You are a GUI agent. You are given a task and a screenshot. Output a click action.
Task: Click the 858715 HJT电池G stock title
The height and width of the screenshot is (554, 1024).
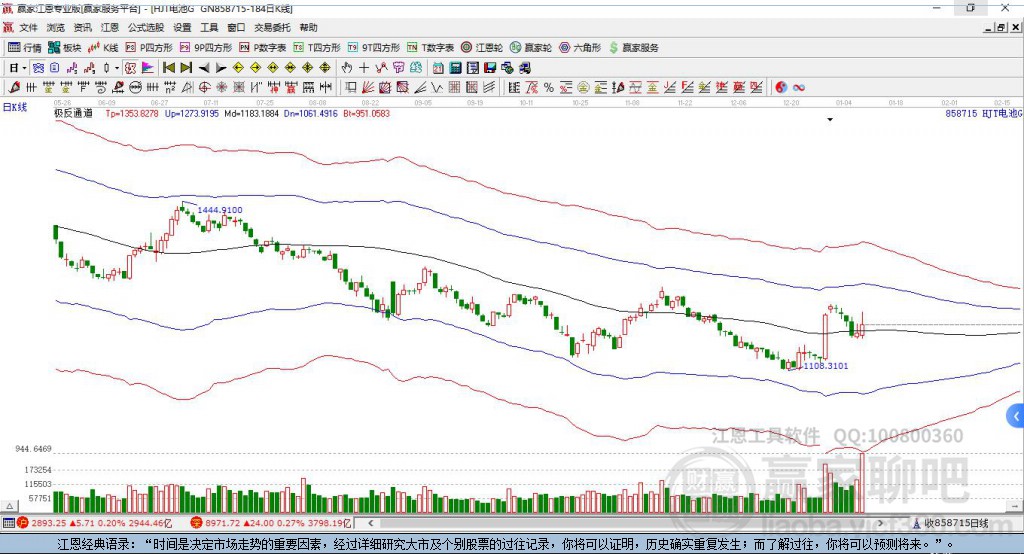(x=984, y=114)
